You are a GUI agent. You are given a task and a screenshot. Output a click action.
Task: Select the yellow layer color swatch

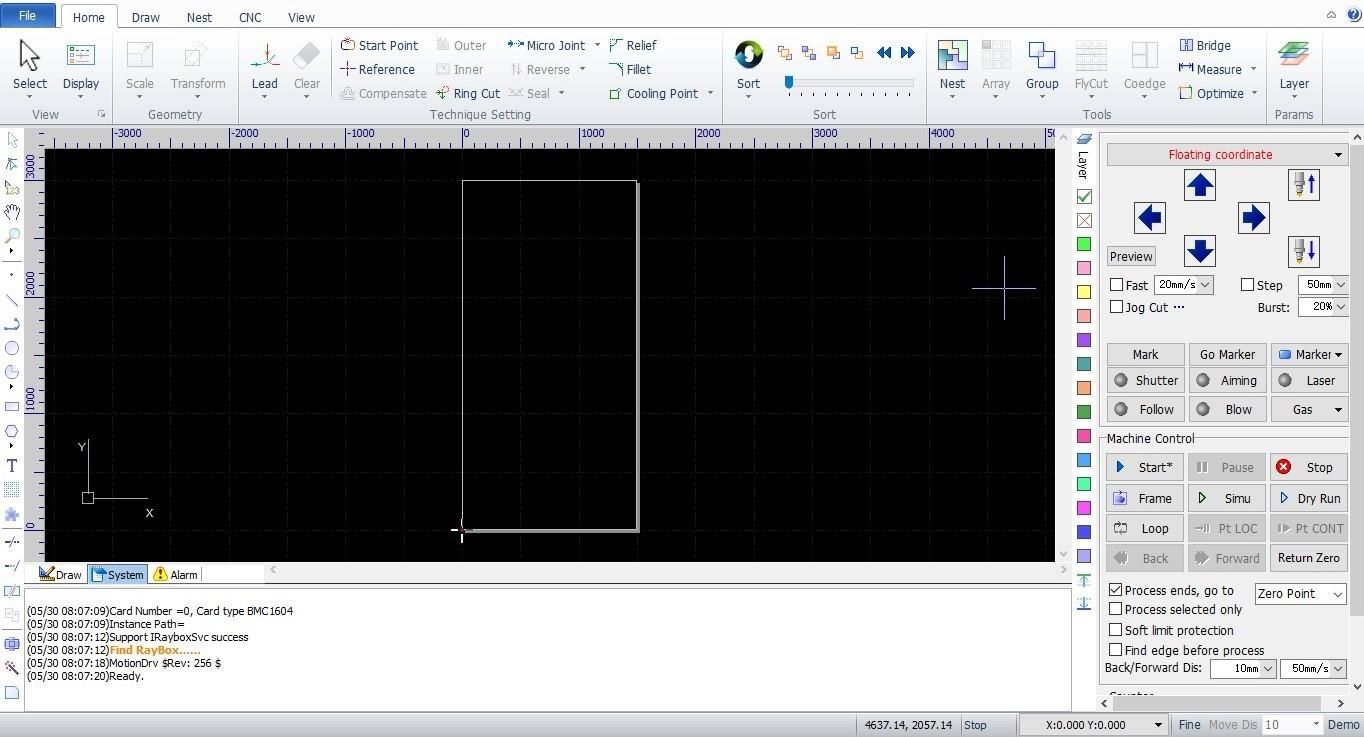(x=1084, y=292)
